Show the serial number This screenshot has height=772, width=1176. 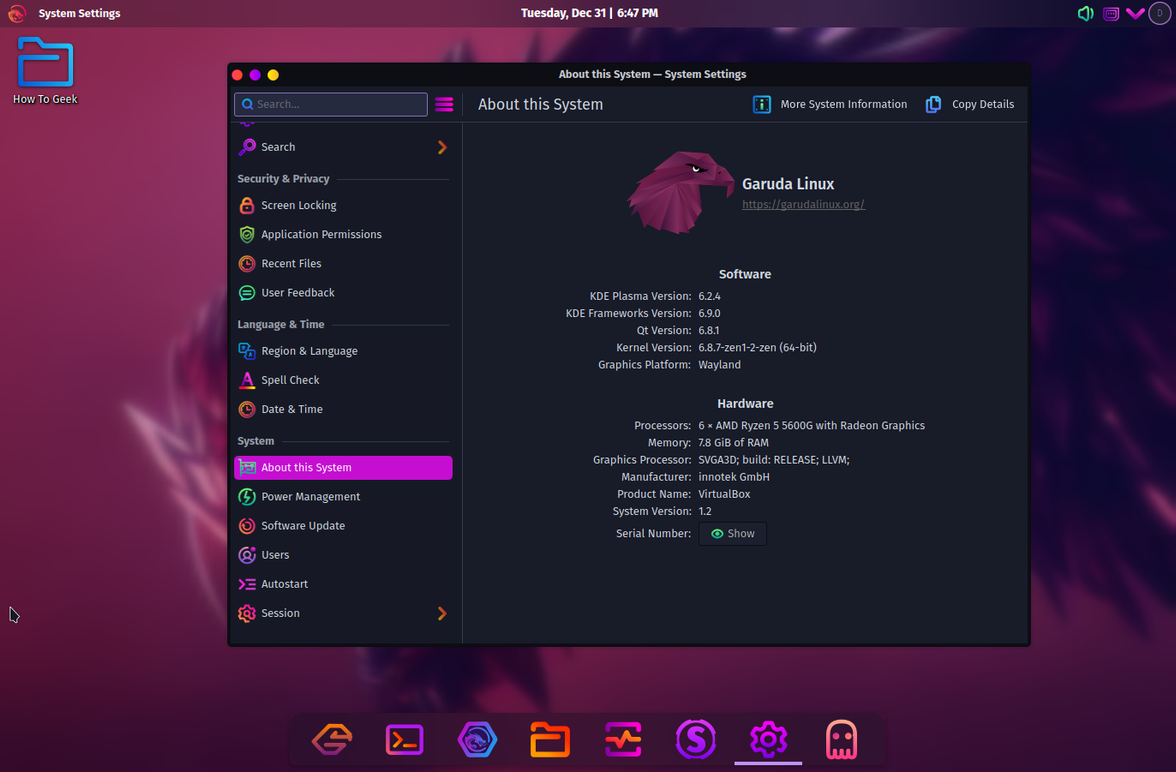click(733, 533)
